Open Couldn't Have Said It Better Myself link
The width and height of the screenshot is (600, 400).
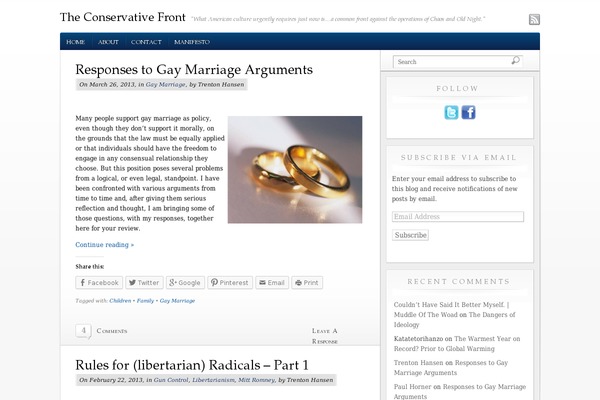point(452,310)
